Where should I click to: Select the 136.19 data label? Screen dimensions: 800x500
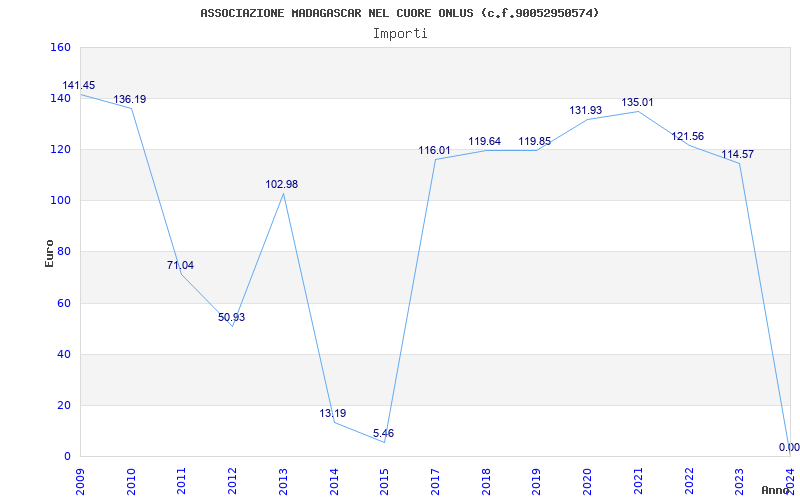tap(130, 99)
